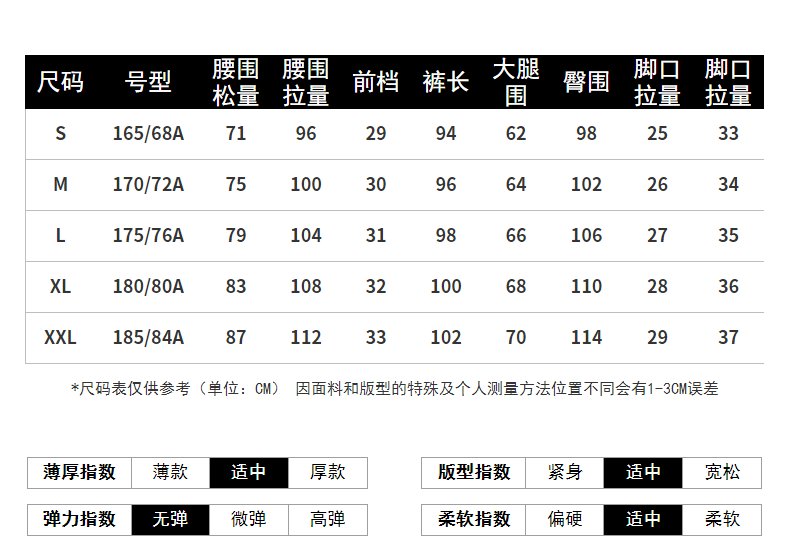Choose 宽松 under 版型指数
This screenshot has width=790, height=536.
point(722,473)
